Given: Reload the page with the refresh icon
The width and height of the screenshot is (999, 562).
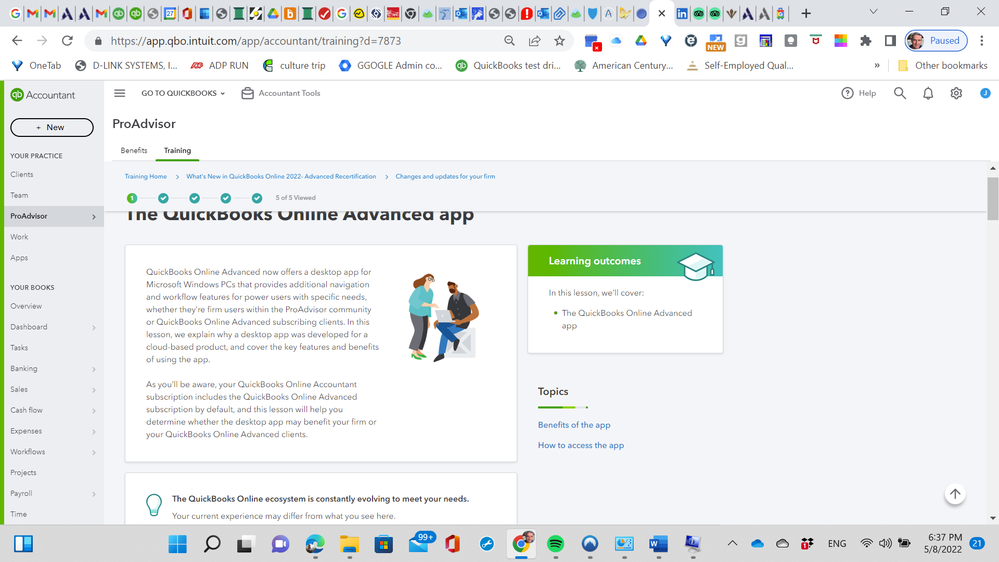Looking at the screenshot, I should tap(67, 41).
